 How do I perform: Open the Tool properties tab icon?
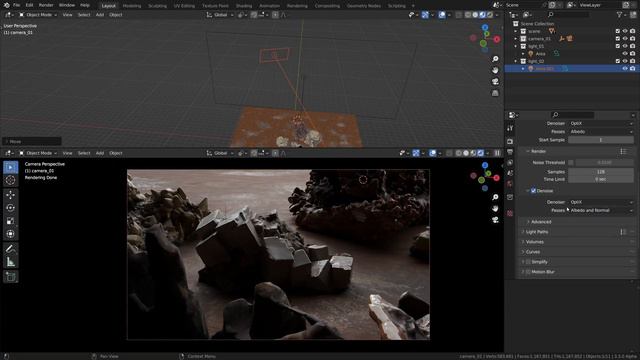point(510,128)
